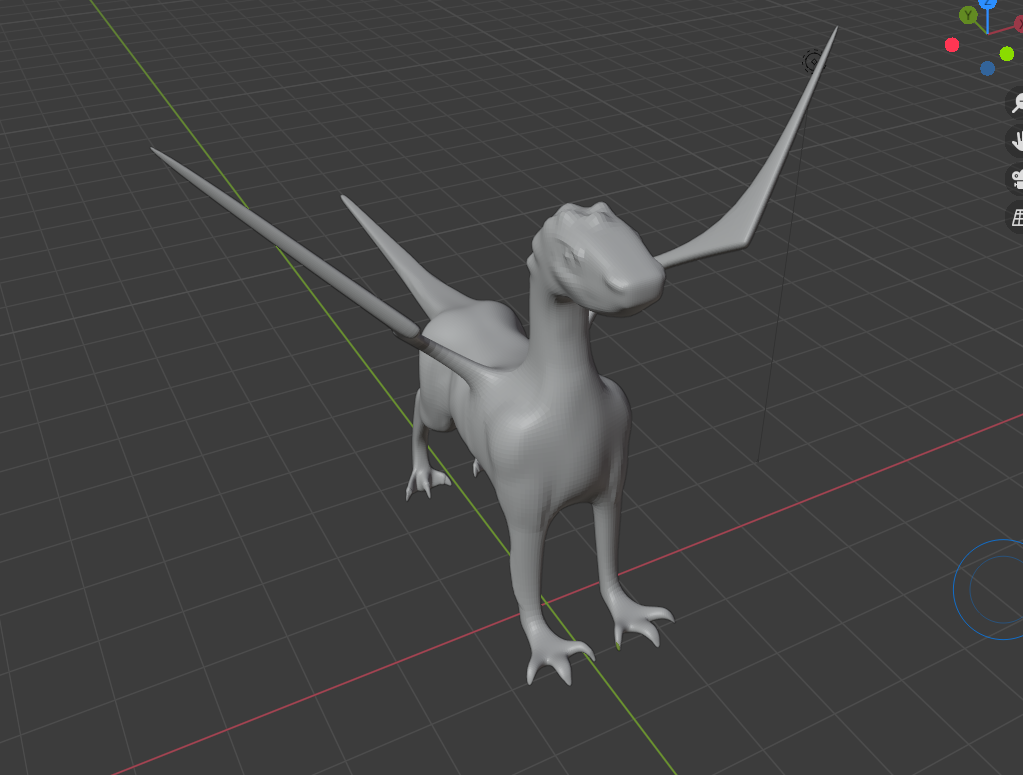The height and width of the screenshot is (775, 1023).
Task: Select the unlabeled red dot on gizmo
Action: (x=952, y=45)
